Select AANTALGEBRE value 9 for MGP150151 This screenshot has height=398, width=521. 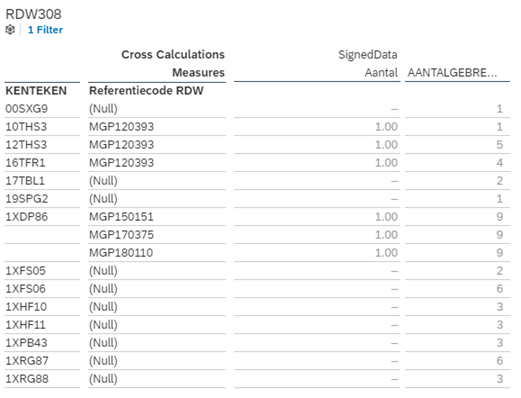(499, 217)
